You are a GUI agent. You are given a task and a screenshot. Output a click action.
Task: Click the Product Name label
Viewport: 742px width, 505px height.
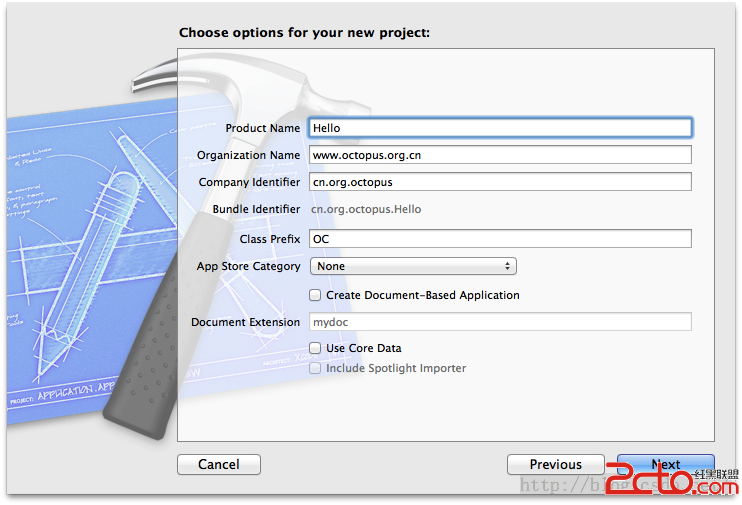[263, 128]
